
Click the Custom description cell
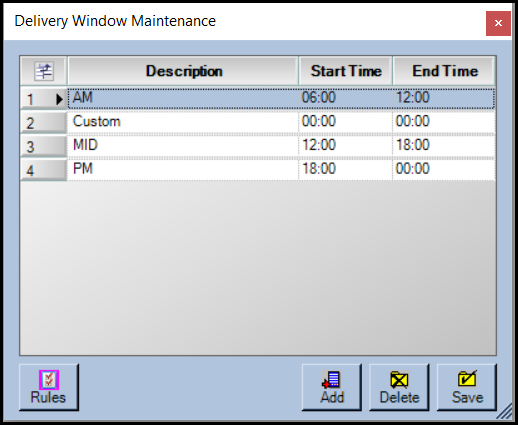183,122
